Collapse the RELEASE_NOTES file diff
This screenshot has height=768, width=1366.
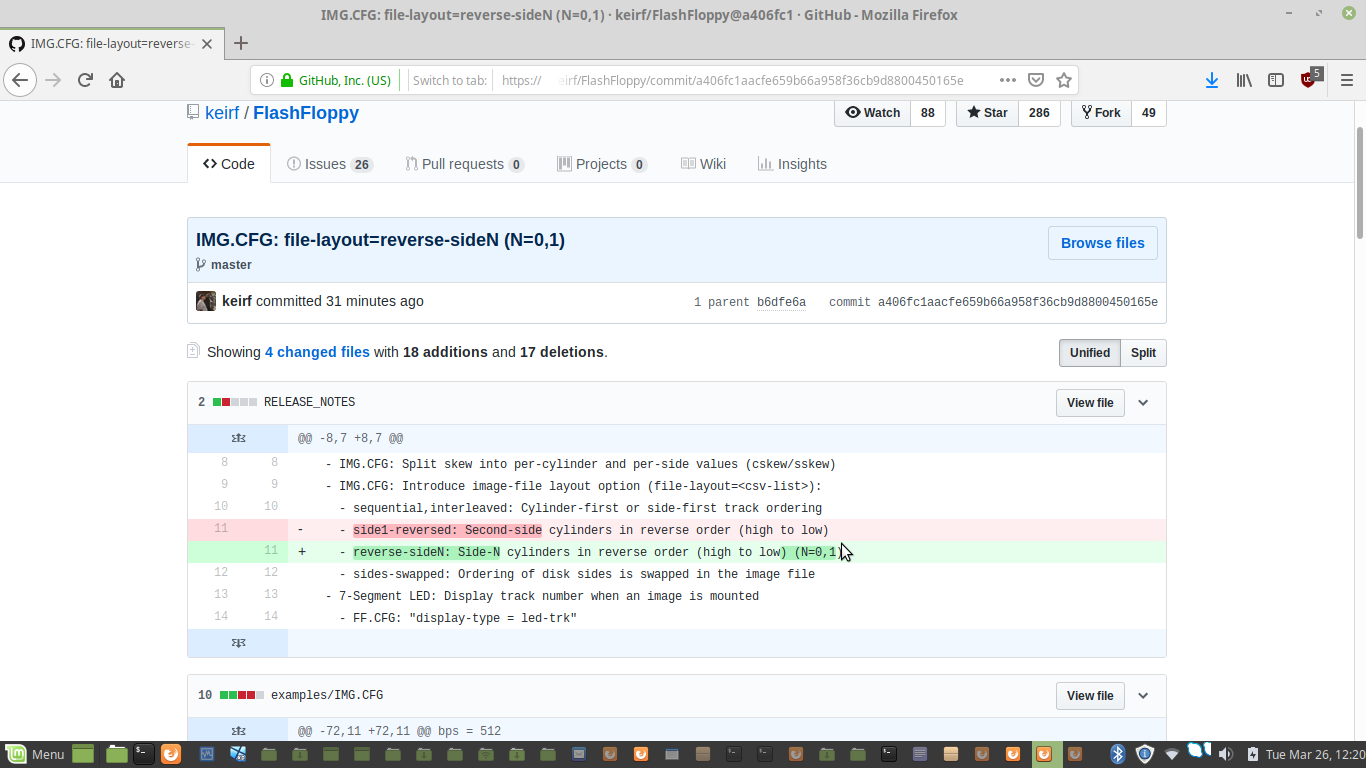(1143, 403)
